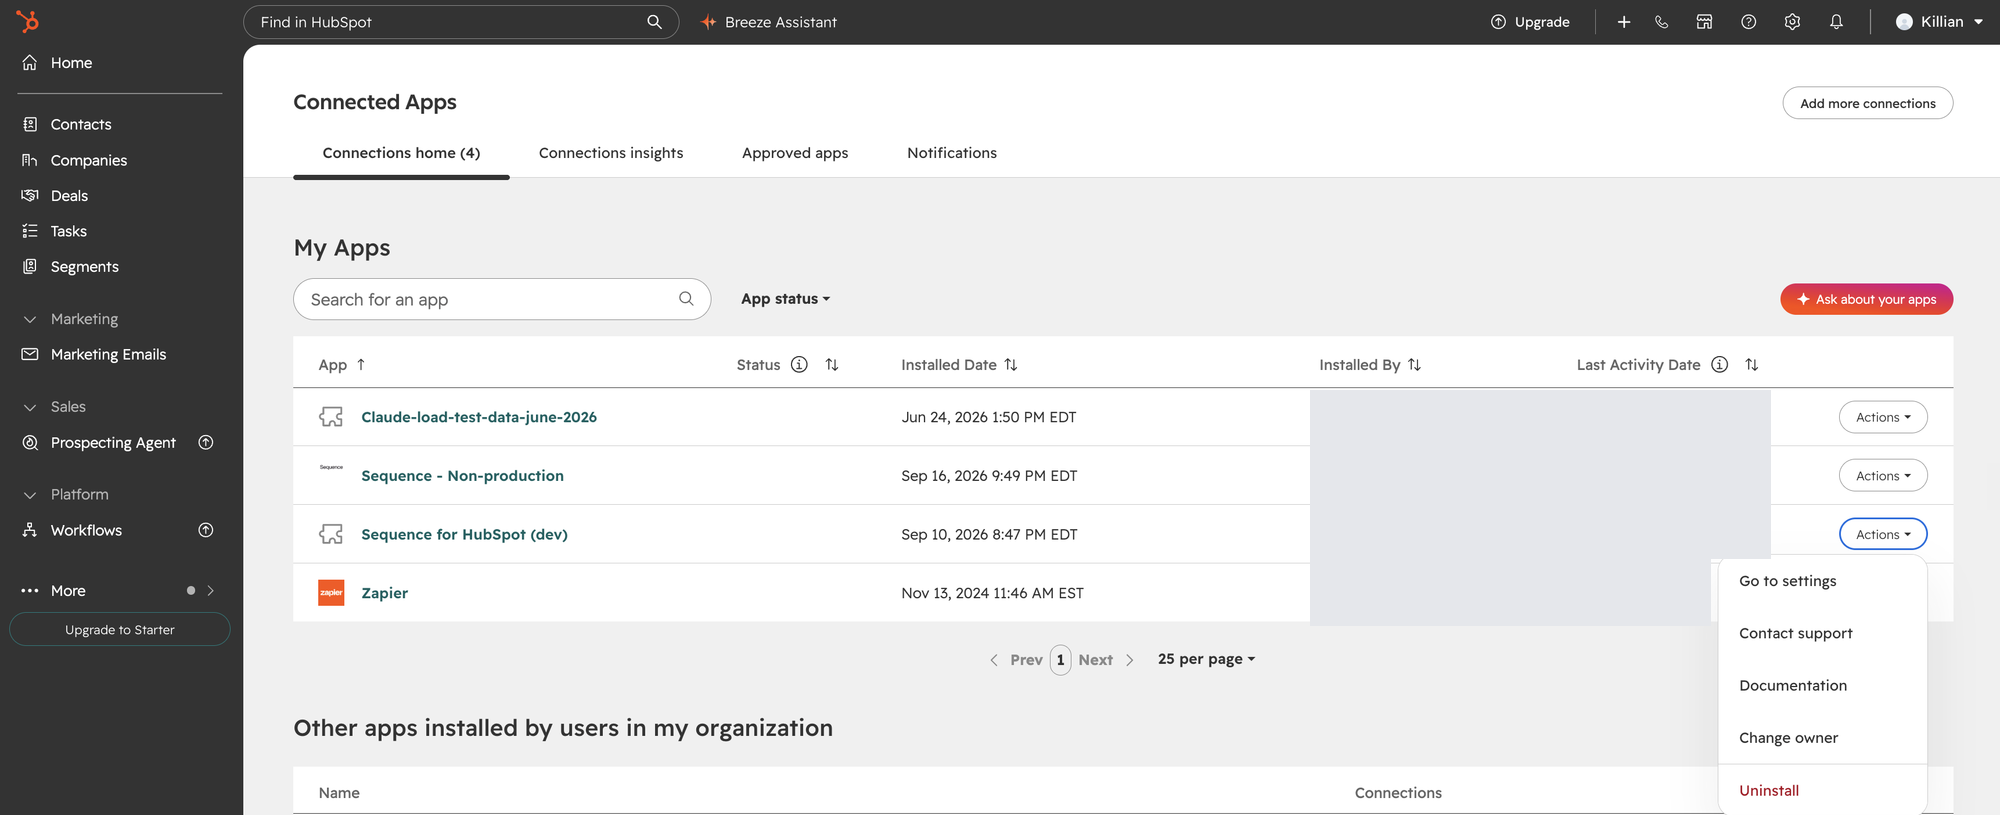Open the marketplace storefront icon
The height and width of the screenshot is (815, 2000).
(1705, 22)
